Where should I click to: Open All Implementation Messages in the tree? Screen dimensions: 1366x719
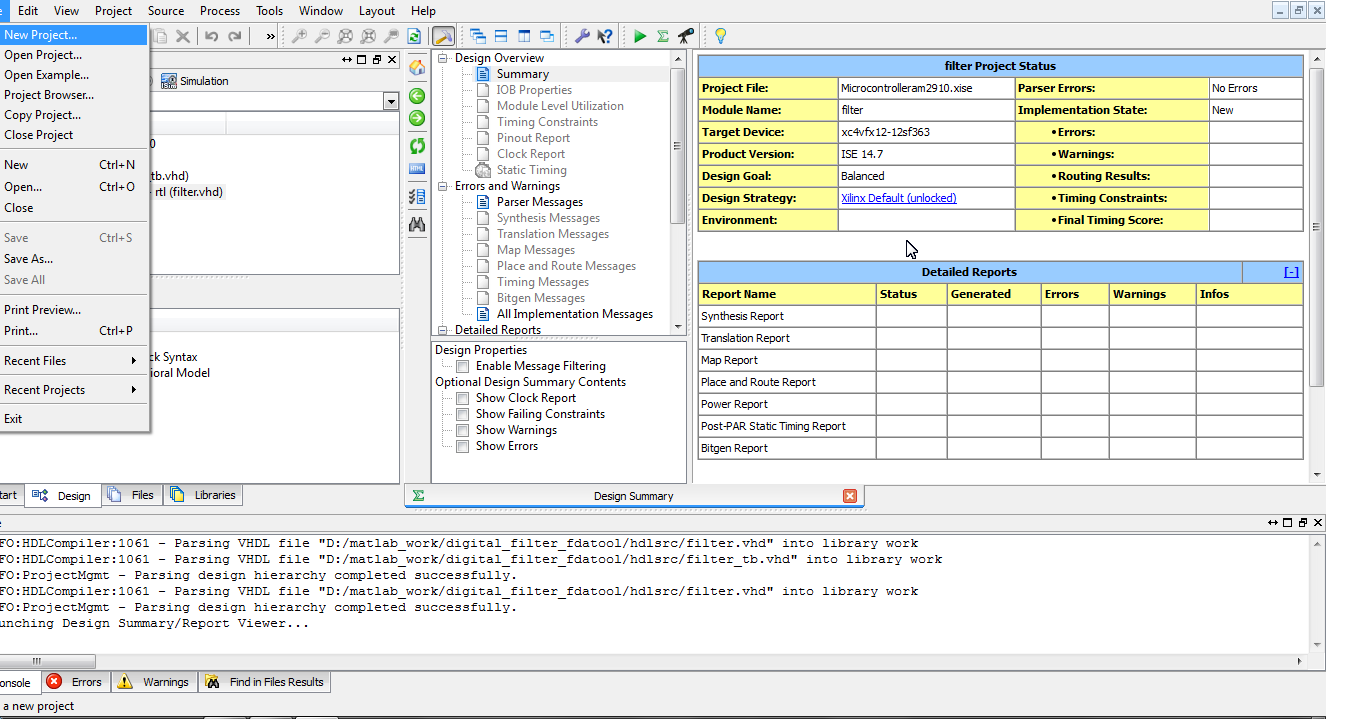tap(575, 314)
